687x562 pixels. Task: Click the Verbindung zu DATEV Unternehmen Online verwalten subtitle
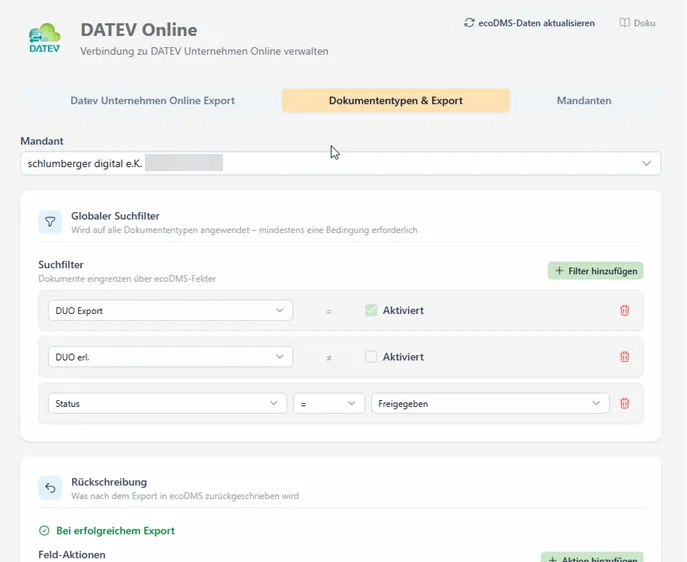pos(204,51)
